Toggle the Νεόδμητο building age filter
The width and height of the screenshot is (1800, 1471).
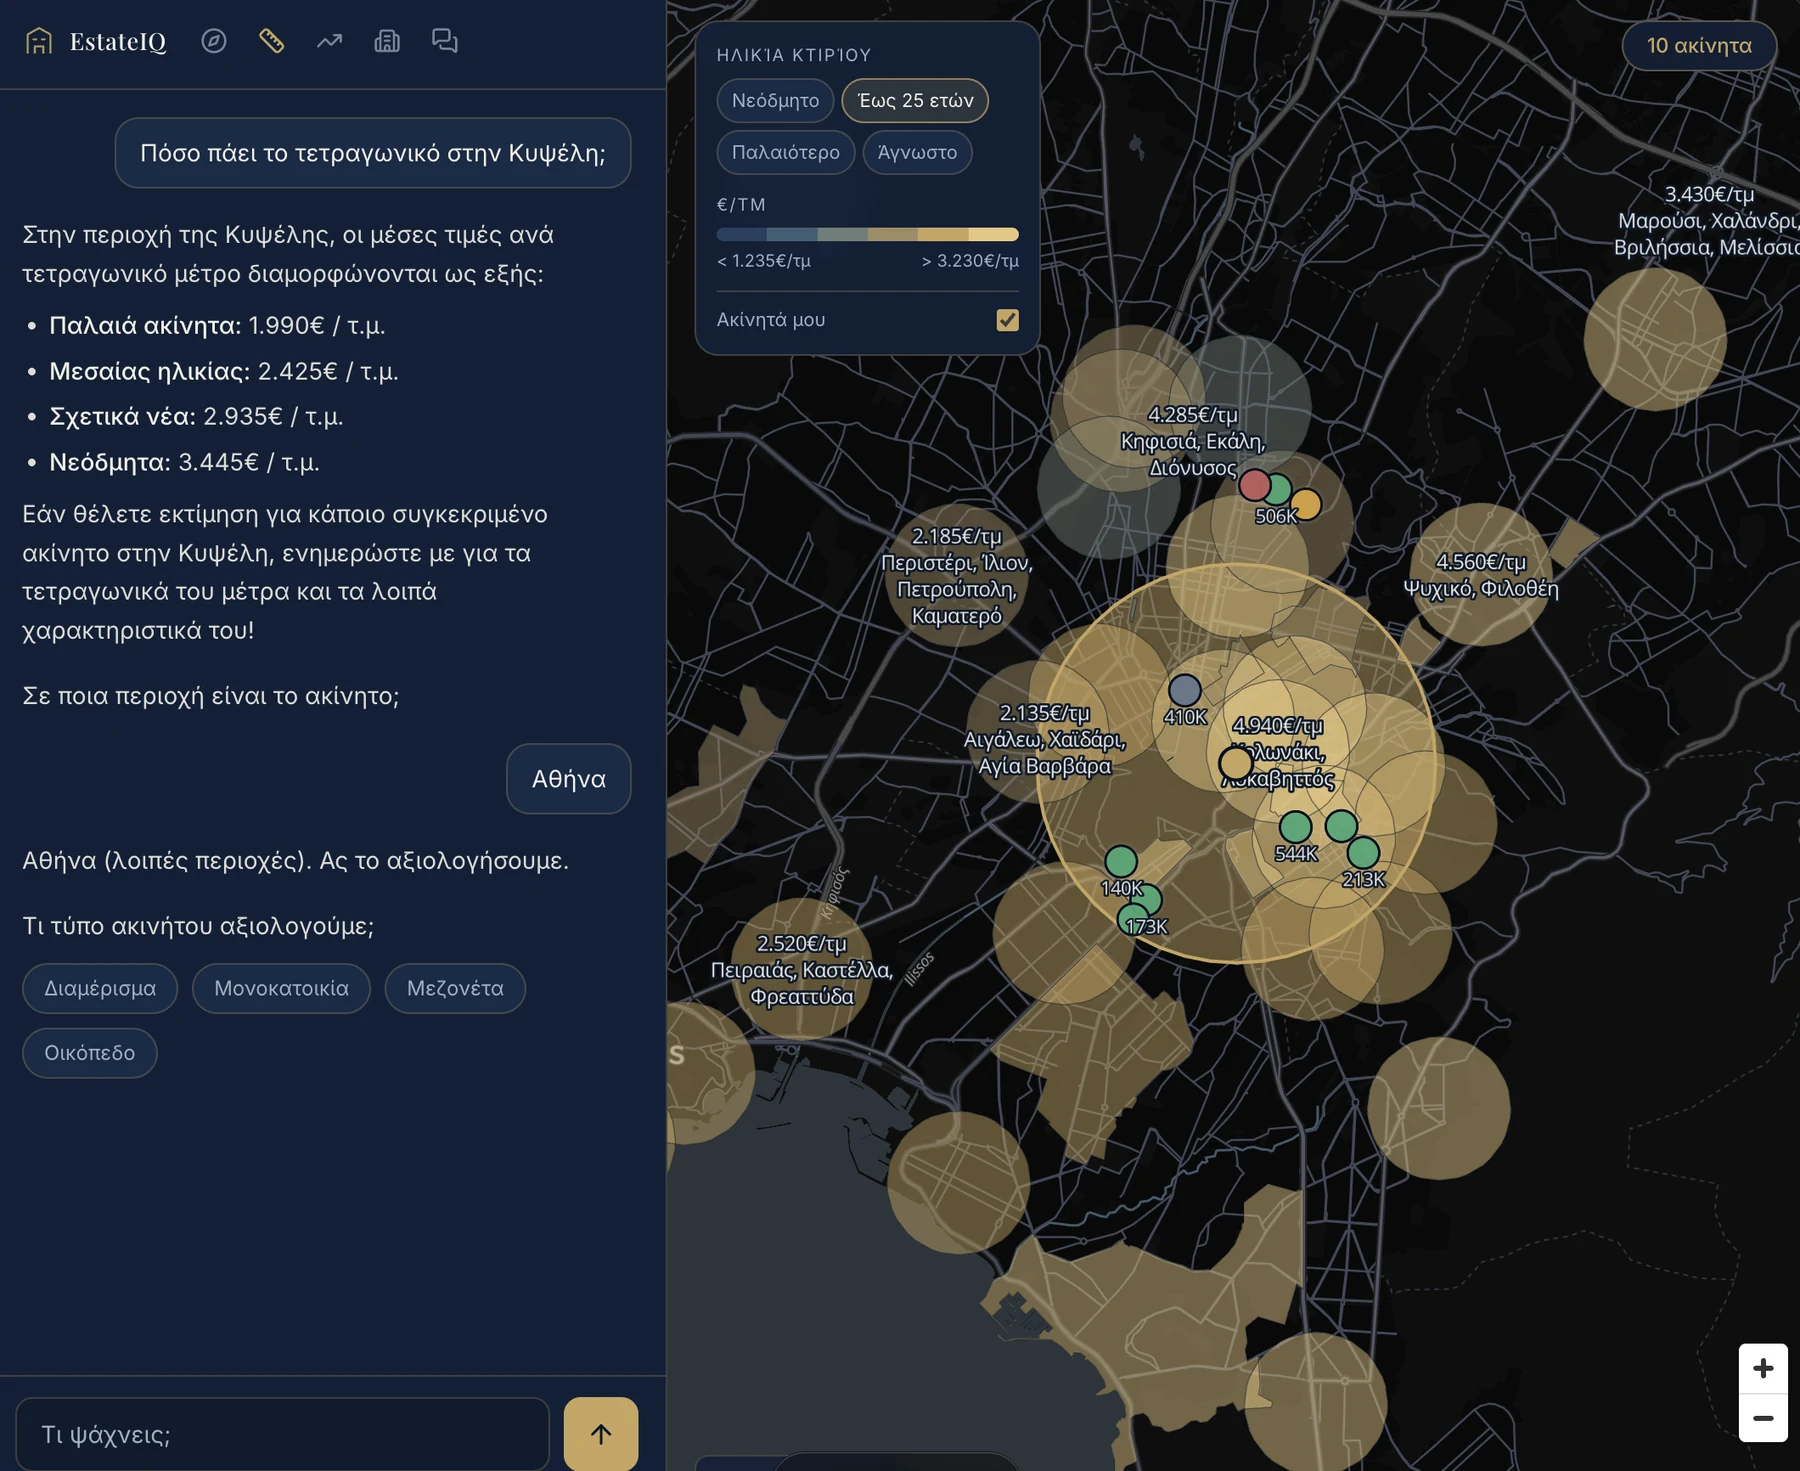coord(776,100)
